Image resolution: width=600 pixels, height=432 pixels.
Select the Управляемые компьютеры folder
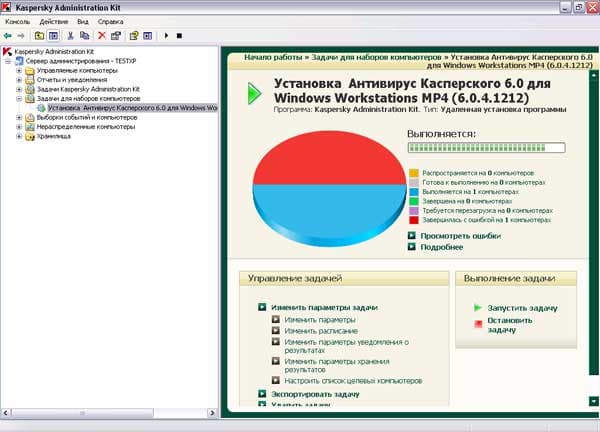point(77,70)
